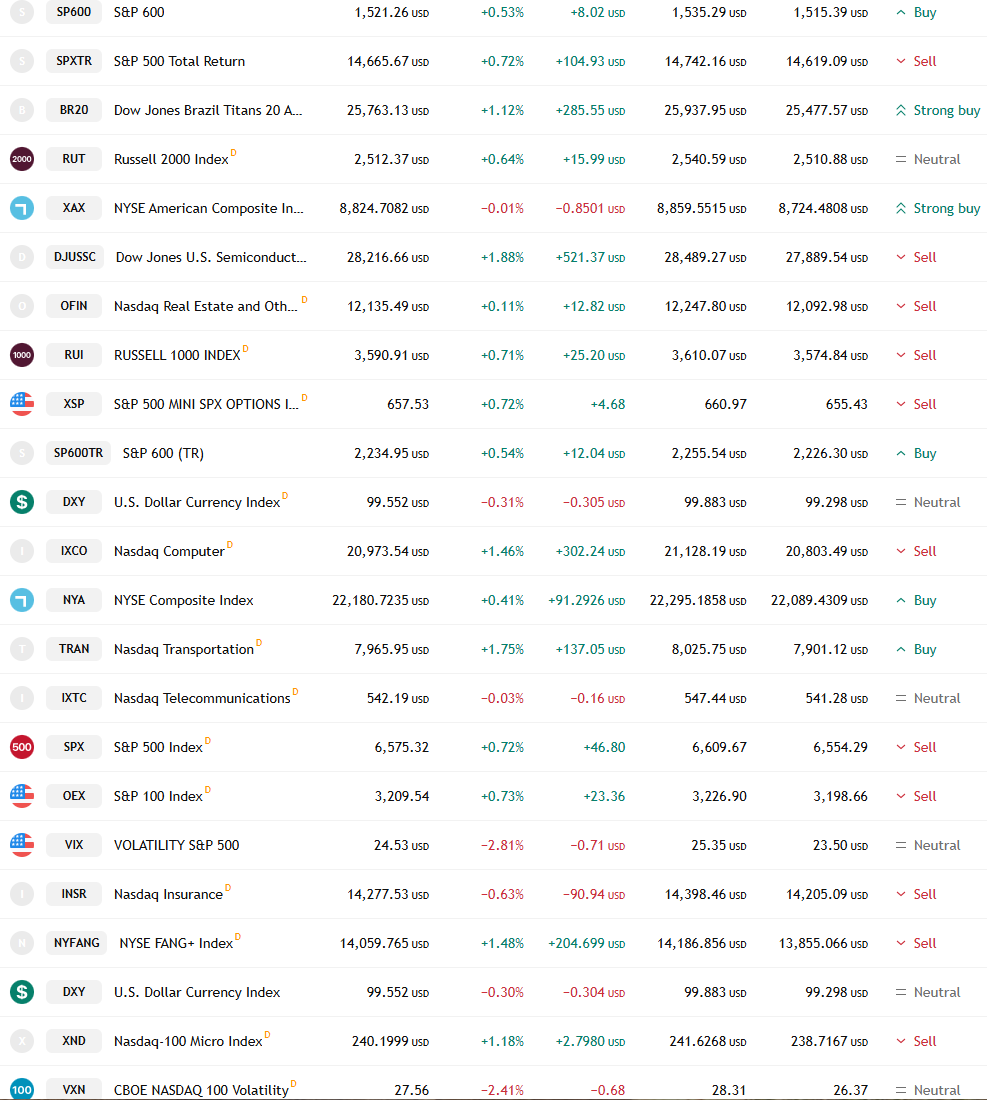Viewport: 987px width, 1100px height.
Task: Click price 28,216.66 USD for DJUSSC
Action: tap(388, 257)
